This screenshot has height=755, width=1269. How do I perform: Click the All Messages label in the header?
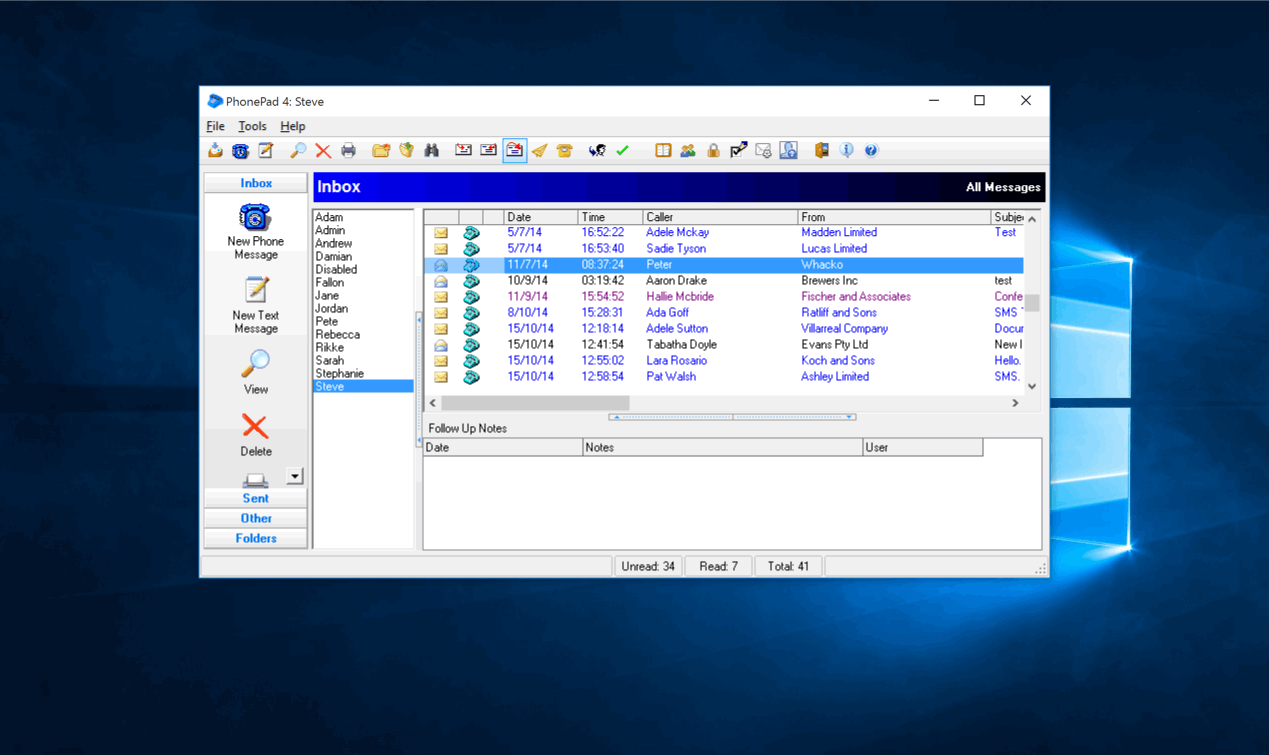click(x=1003, y=187)
